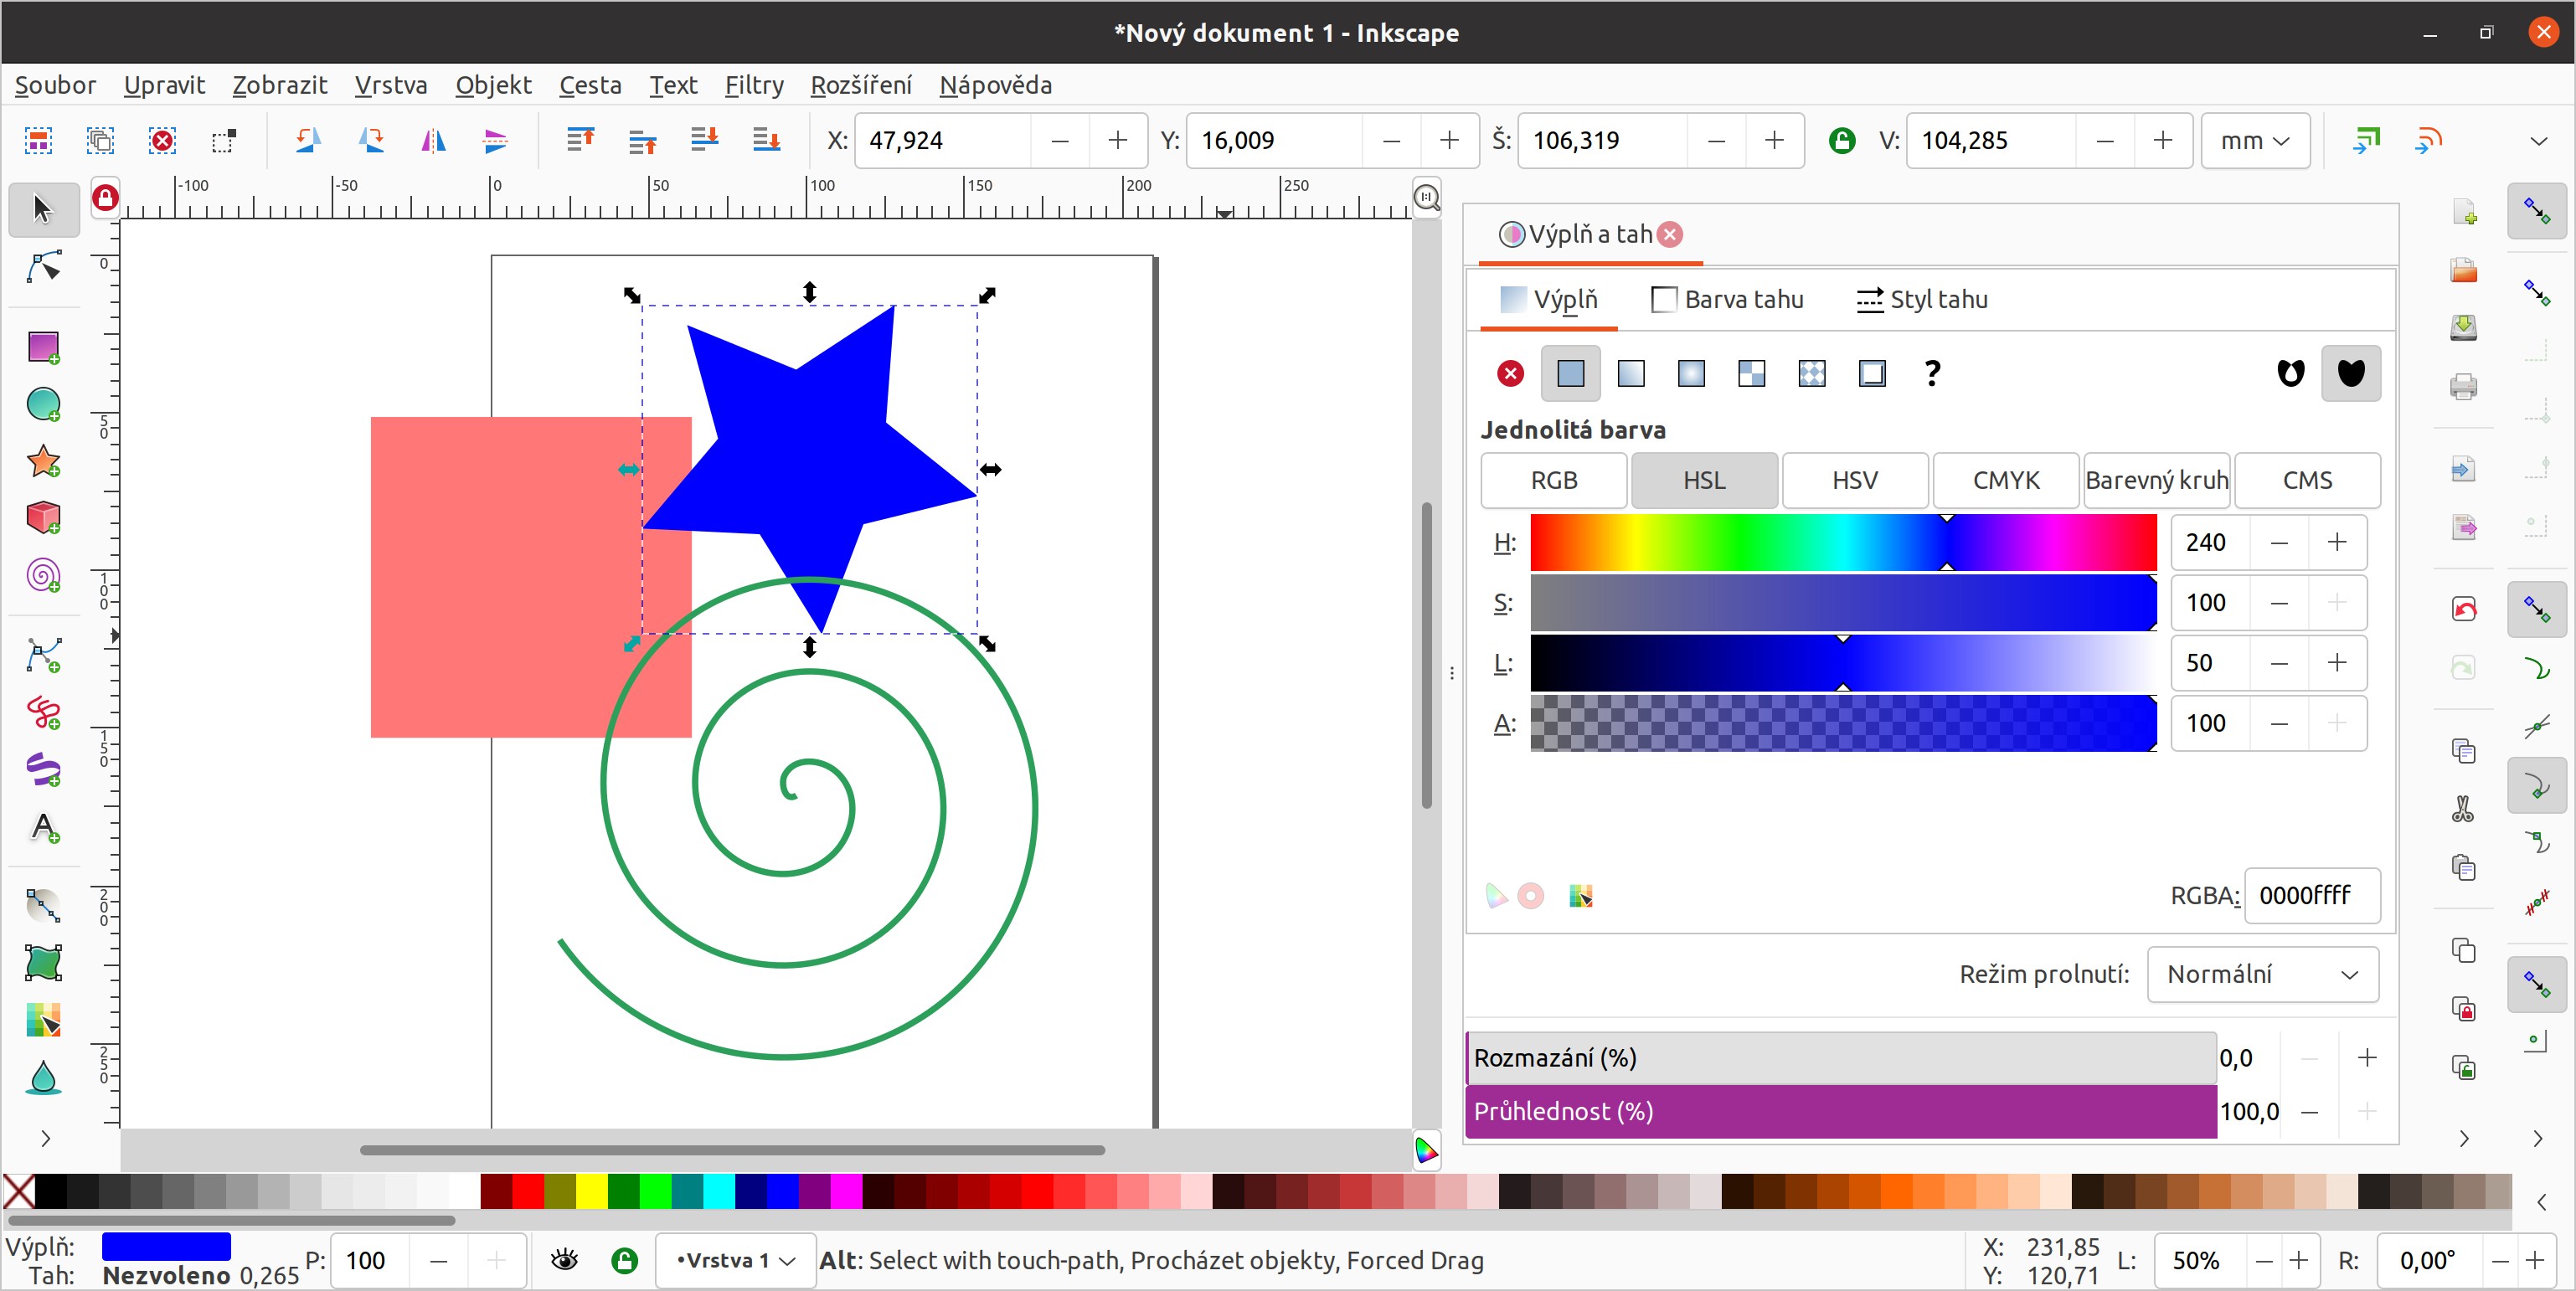Click the Cut scissors icon
This screenshot has width=2576, height=1291.
click(x=2463, y=809)
